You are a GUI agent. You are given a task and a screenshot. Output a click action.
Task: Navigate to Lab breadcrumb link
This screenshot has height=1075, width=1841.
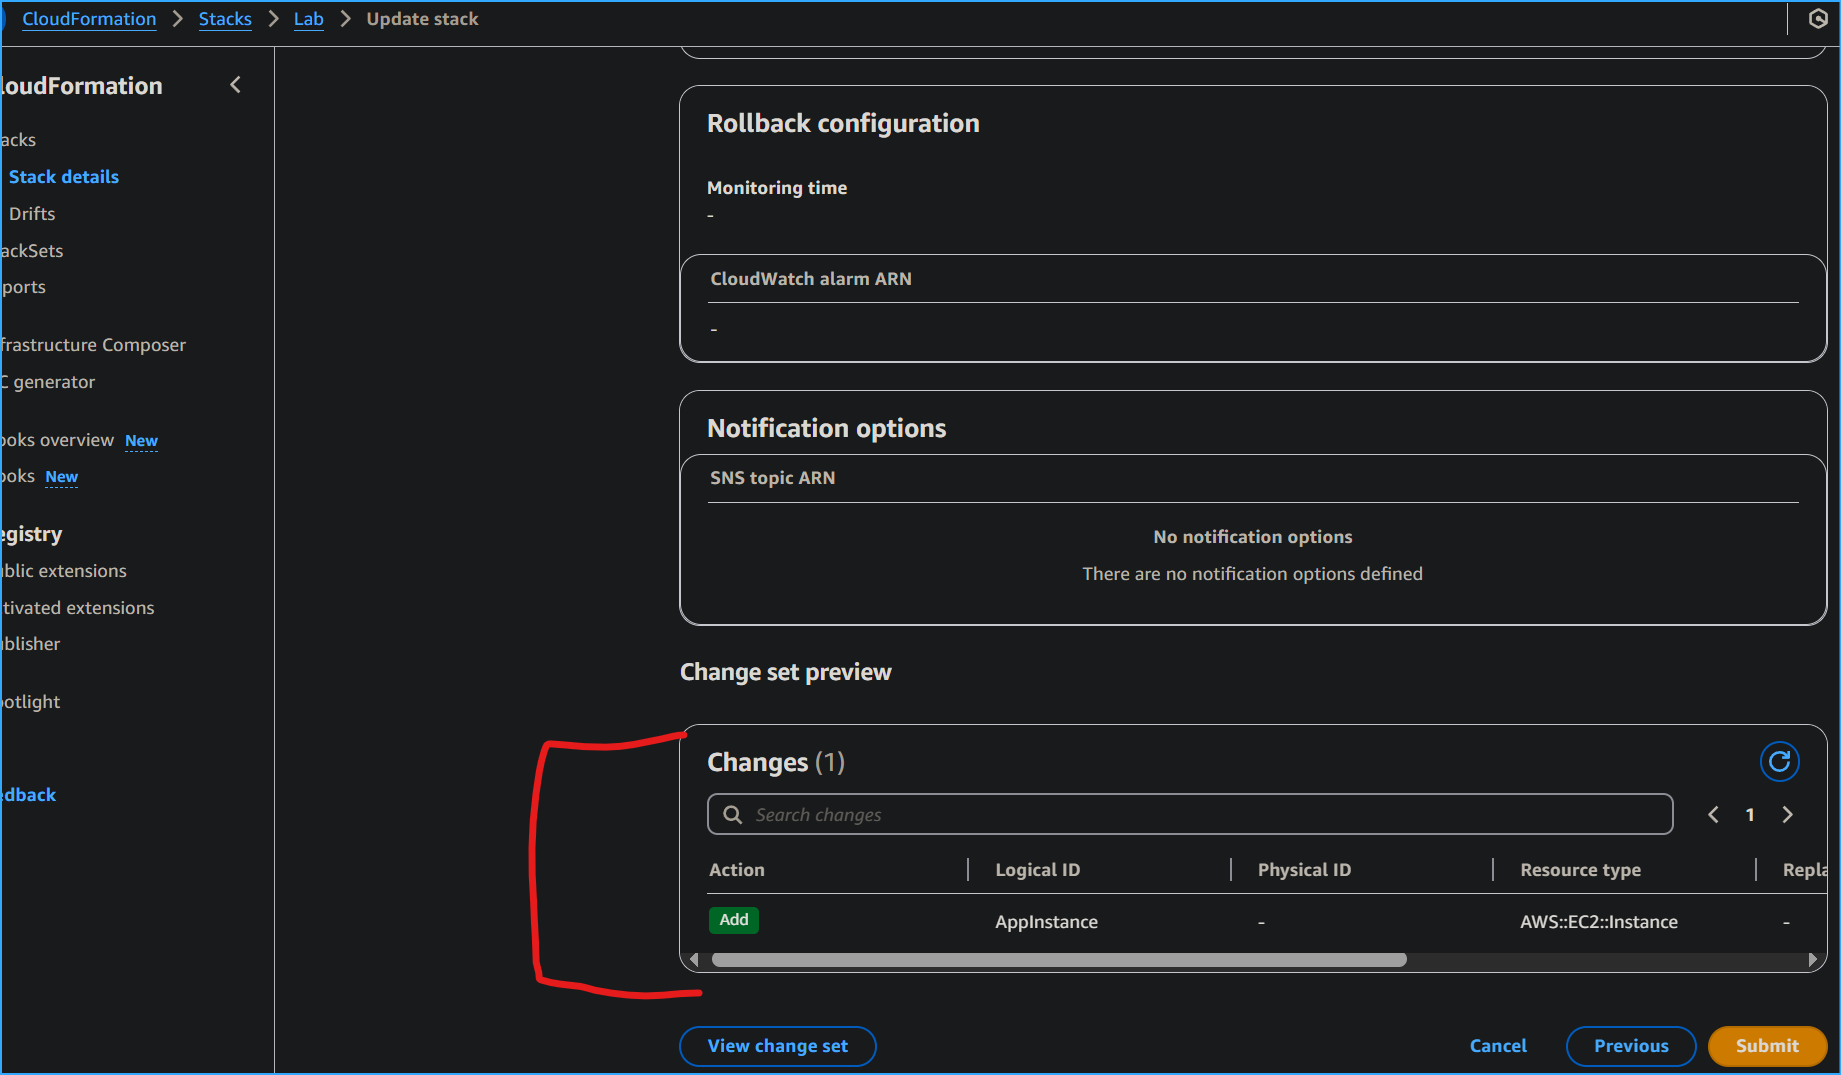[x=308, y=19]
